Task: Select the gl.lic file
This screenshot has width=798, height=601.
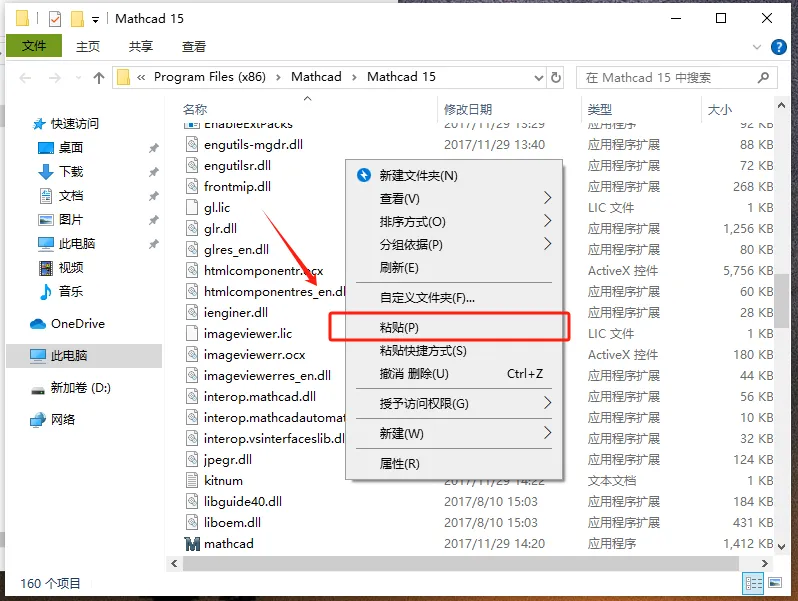Action: pyautogui.click(x=217, y=208)
